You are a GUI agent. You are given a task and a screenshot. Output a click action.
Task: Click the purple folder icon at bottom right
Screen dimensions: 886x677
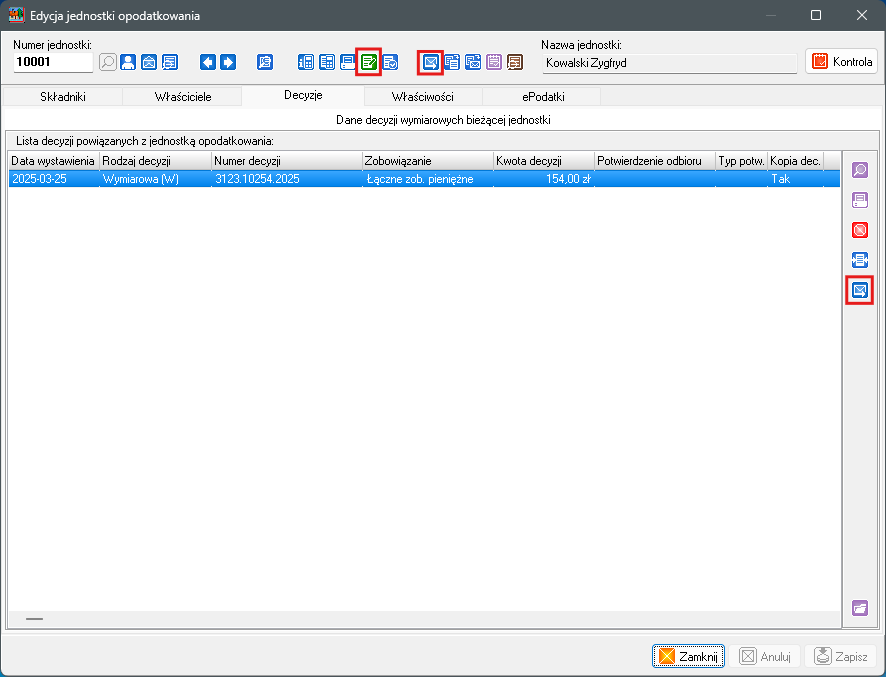point(859,608)
